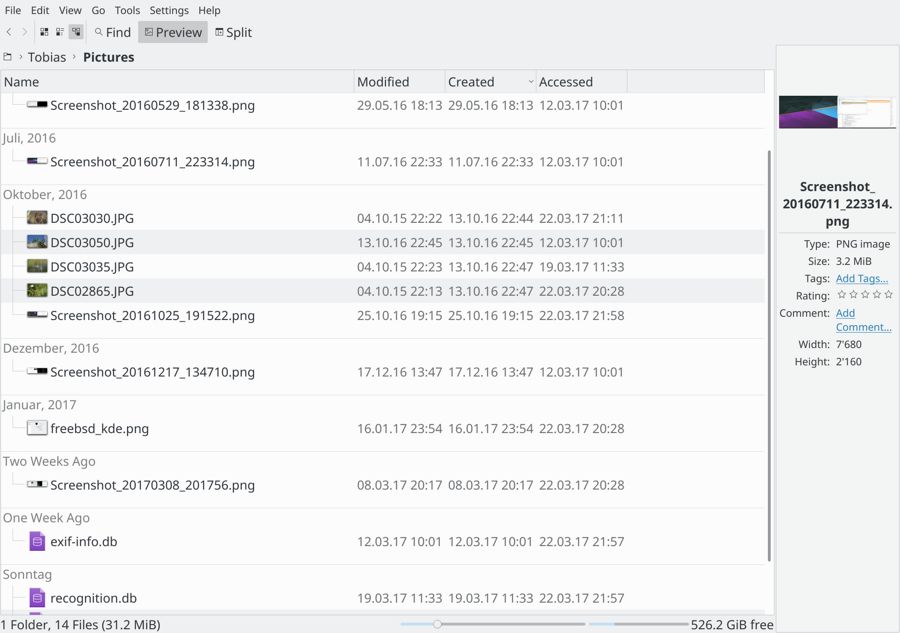The height and width of the screenshot is (633, 900).
Task: Click Tobias in the breadcrumb path
Action: point(47,57)
